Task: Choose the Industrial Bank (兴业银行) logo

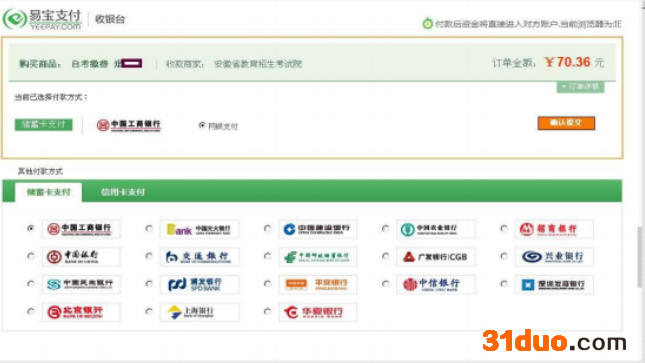Action: point(554,257)
